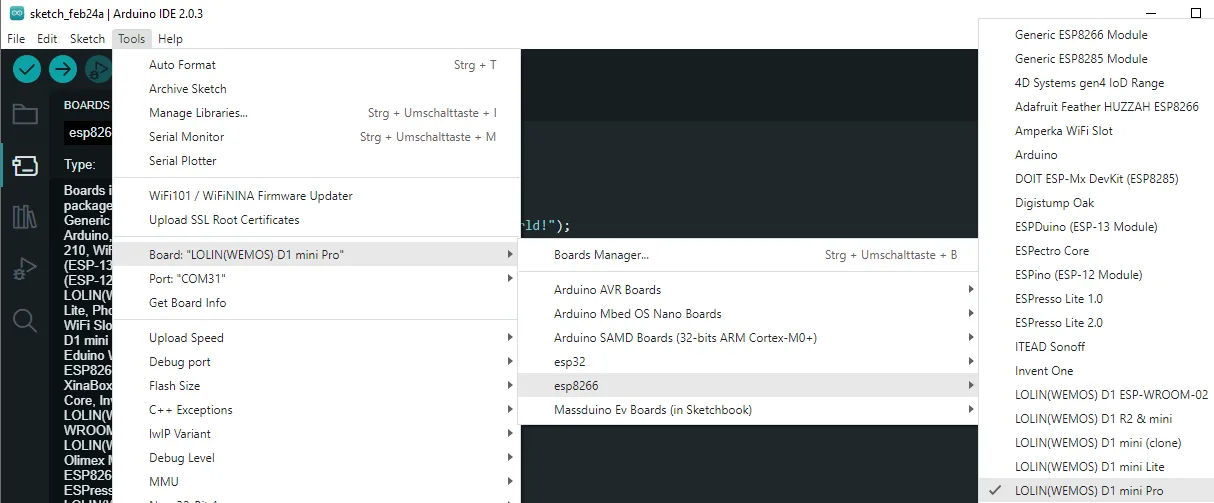Open Boards Manager... menu entry
1214x503 pixels.
pyautogui.click(x=601, y=255)
